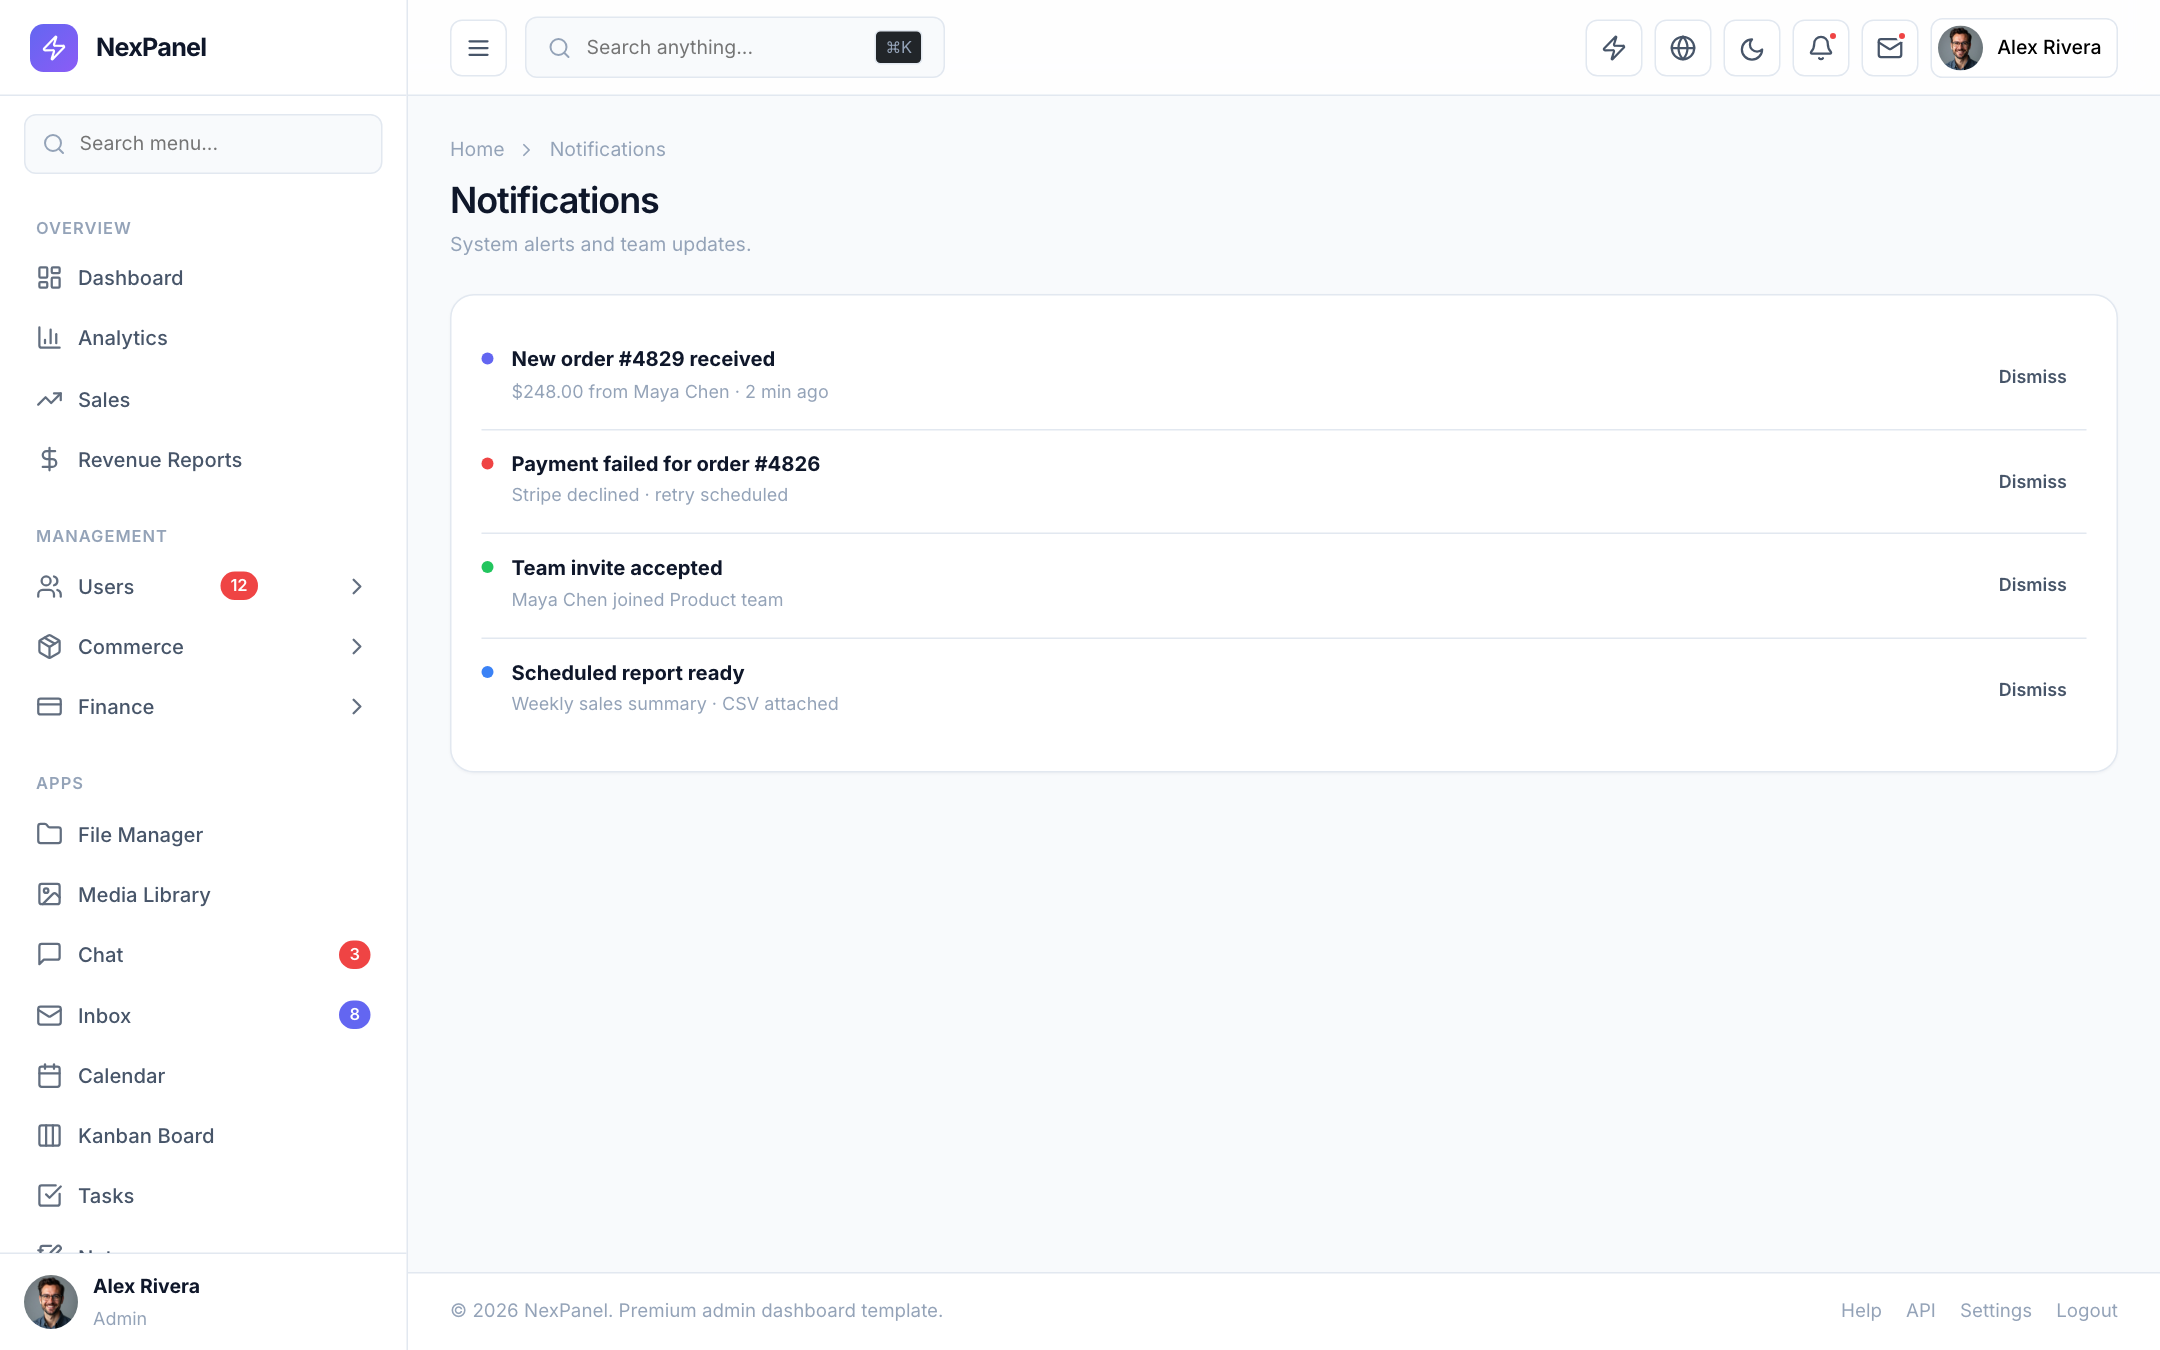Image resolution: width=2160 pixels, height=1350 pixels.
Task: Click the Users people icon
Action: [x=49, y=586]
